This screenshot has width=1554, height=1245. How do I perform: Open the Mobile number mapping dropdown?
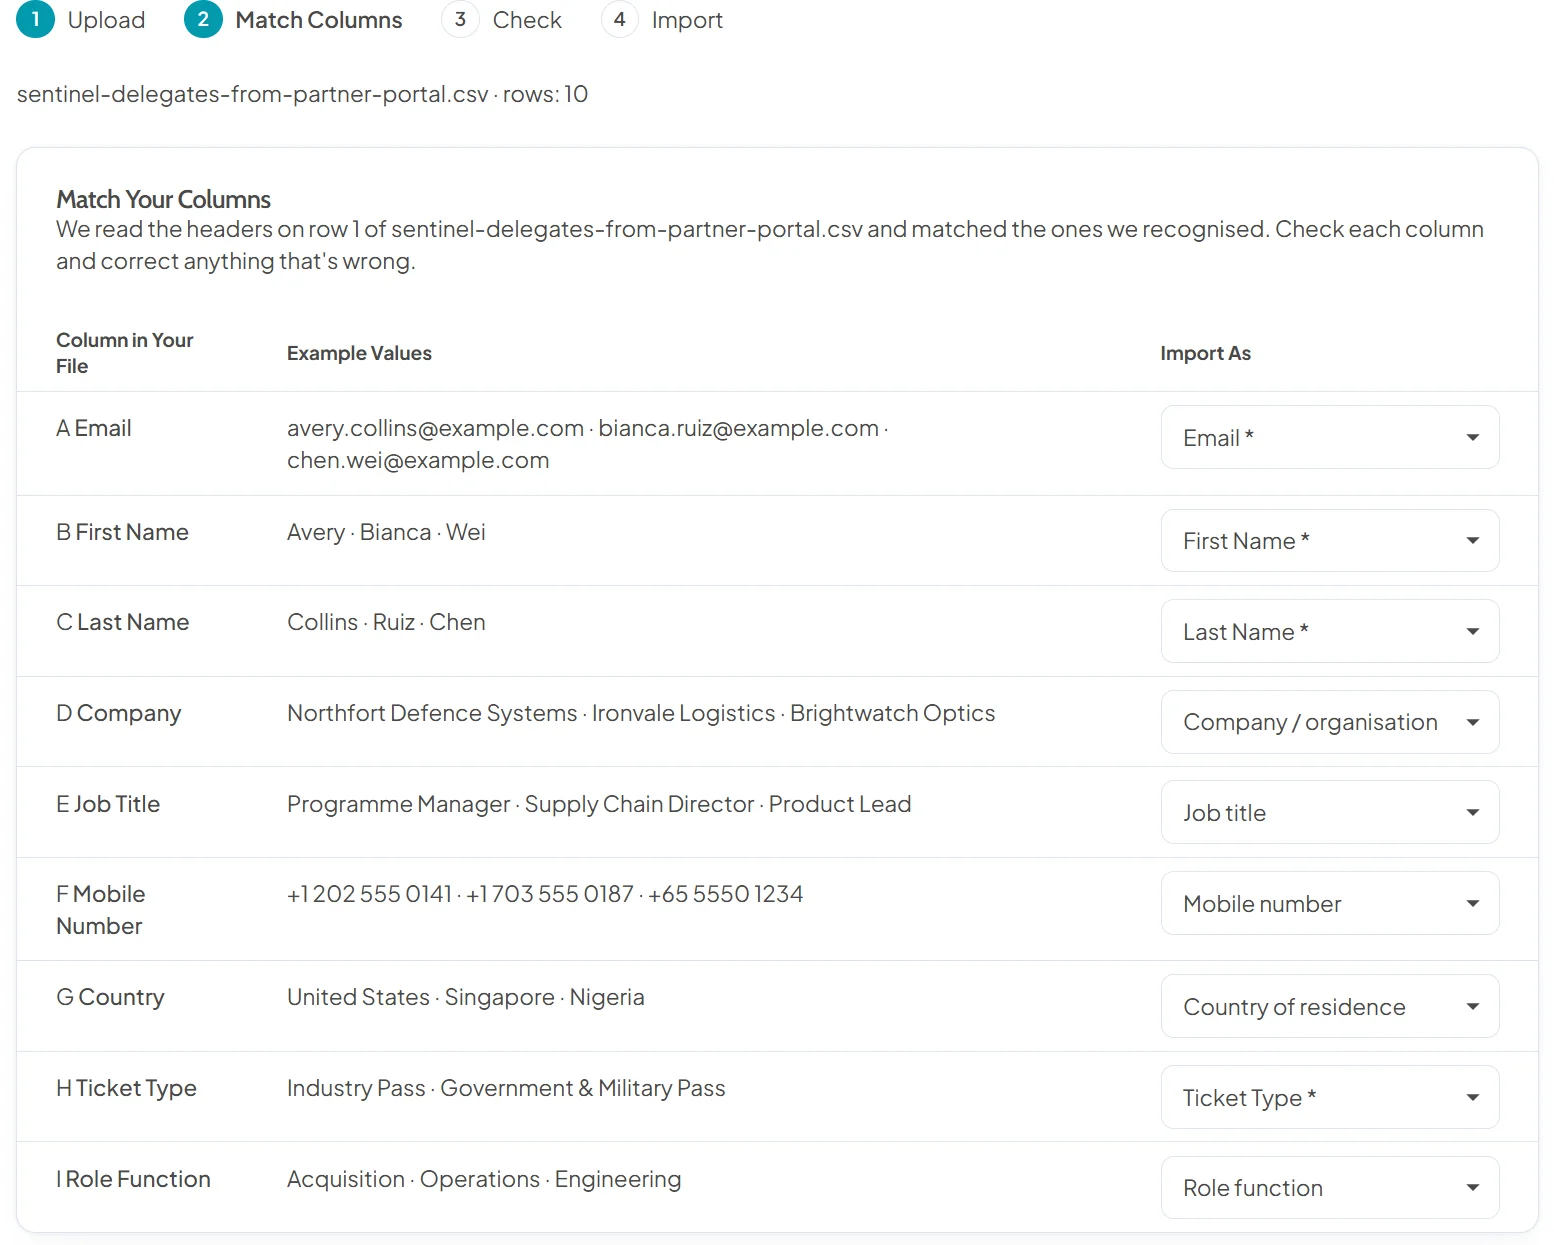click(x=1329, y=903)
